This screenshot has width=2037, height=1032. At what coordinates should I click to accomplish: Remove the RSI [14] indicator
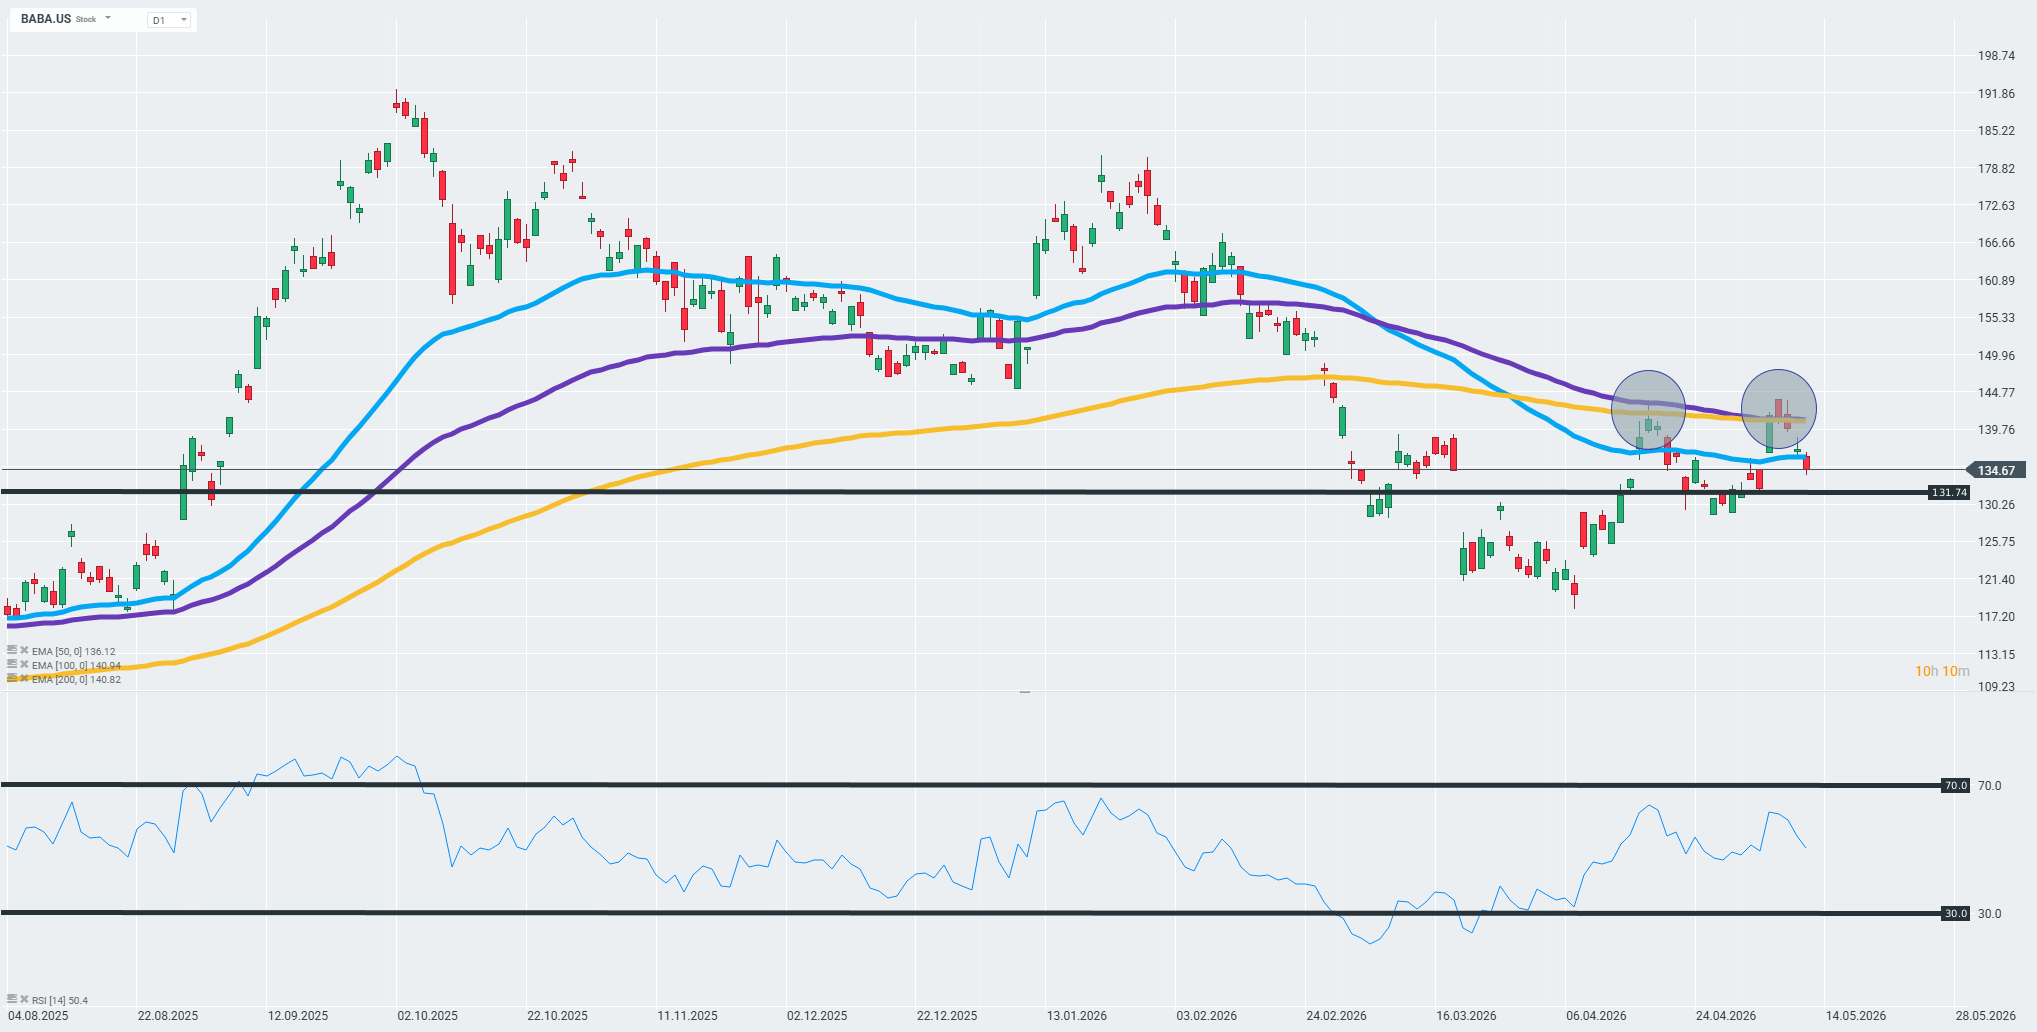[x=24, y=999]
